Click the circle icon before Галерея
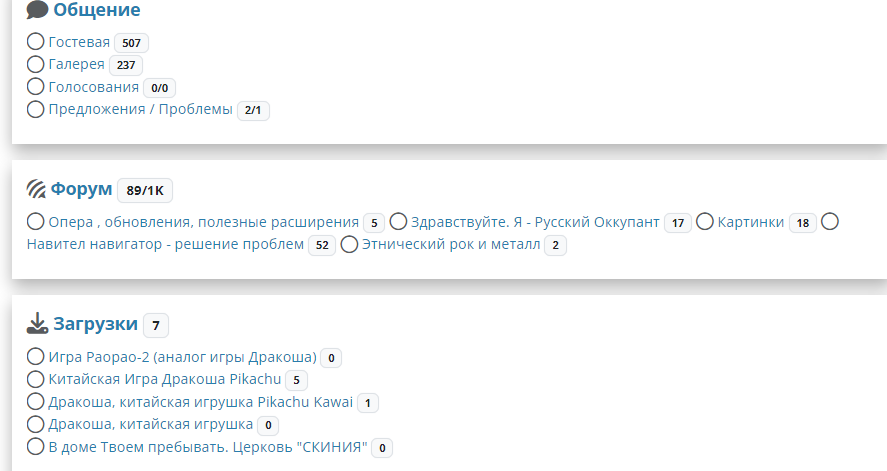Viewport: 887px width, 471px height. (36, 64)
